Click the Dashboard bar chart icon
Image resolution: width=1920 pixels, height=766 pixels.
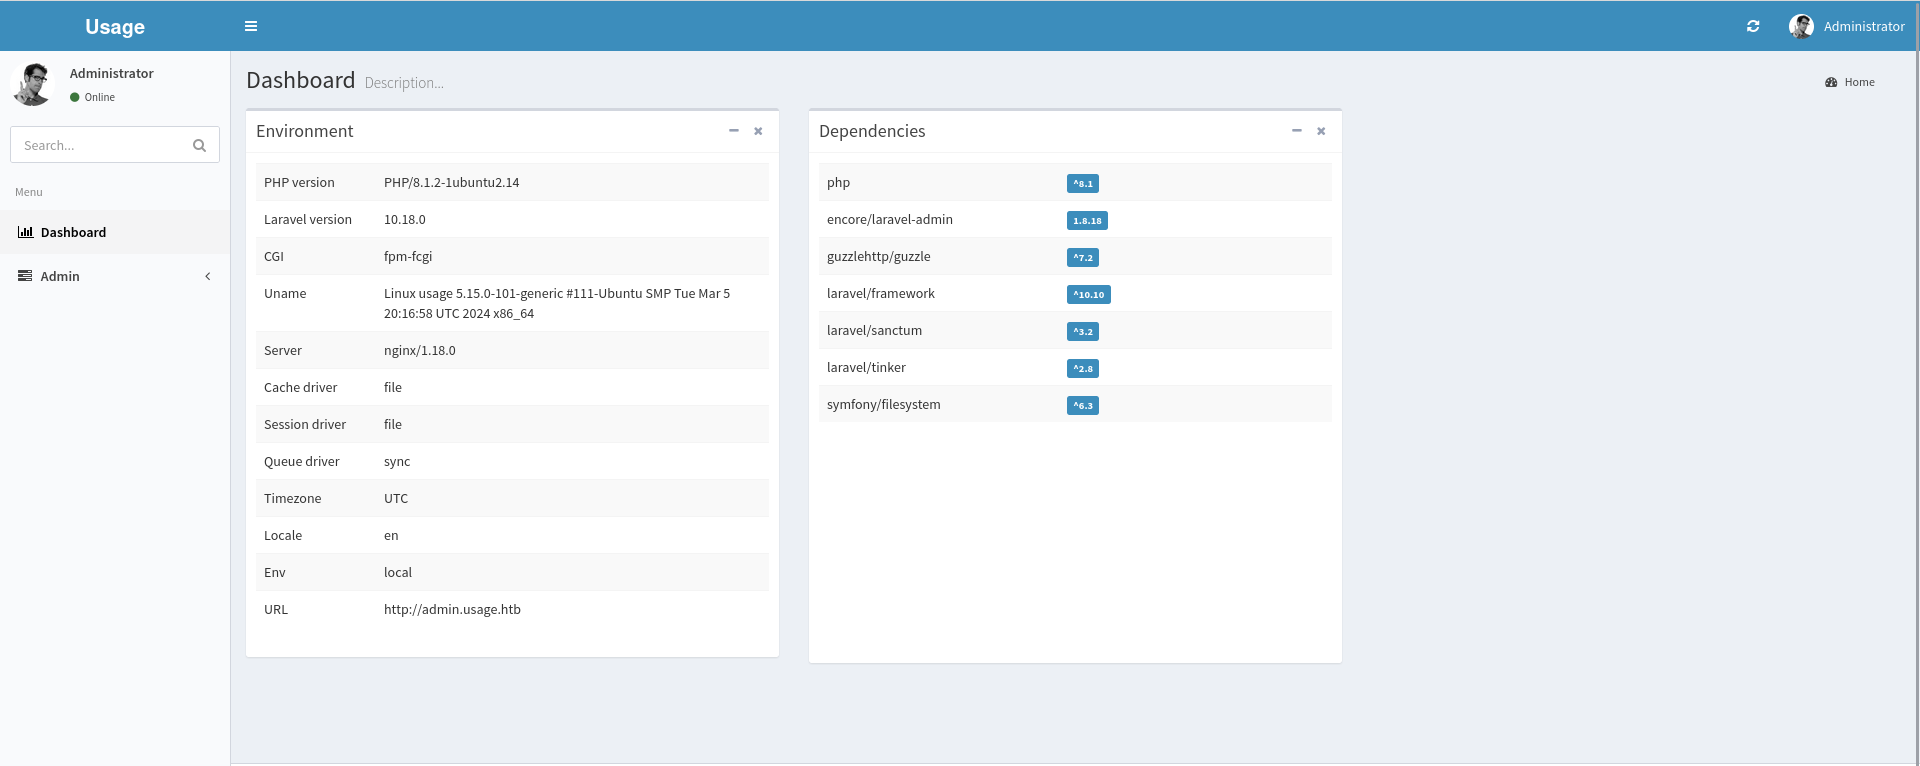tap(25, 232)
